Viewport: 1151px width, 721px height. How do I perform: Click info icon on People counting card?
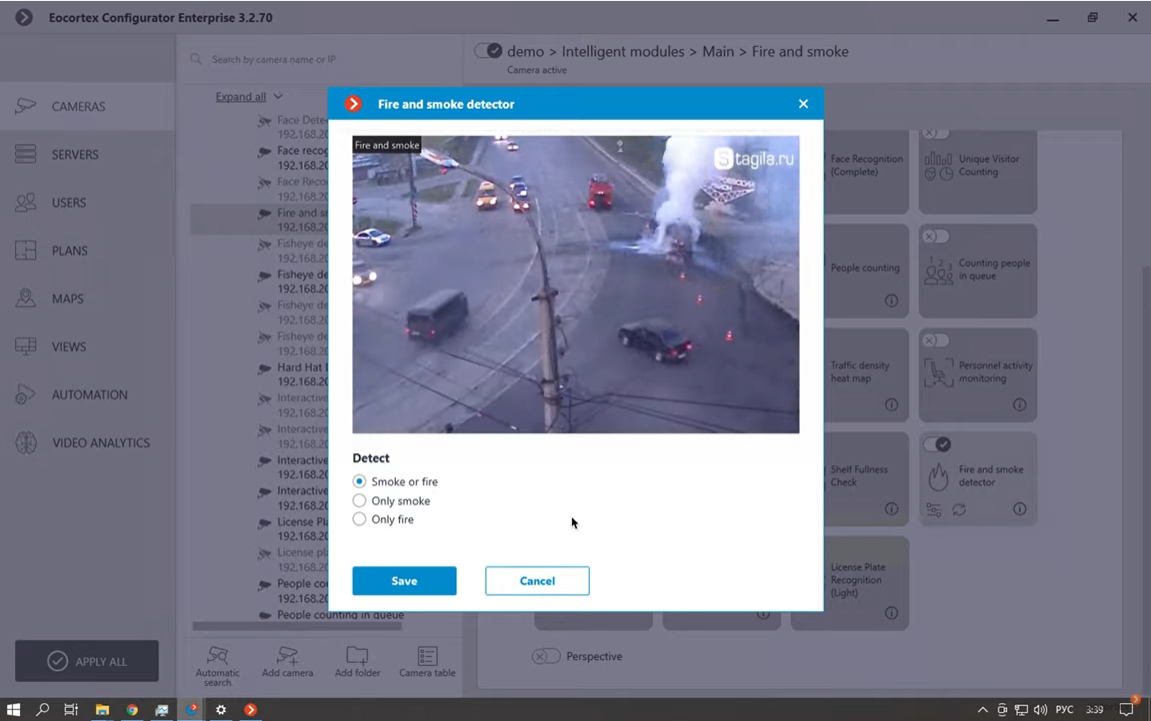pyautogui.click(x=891, y=300)
